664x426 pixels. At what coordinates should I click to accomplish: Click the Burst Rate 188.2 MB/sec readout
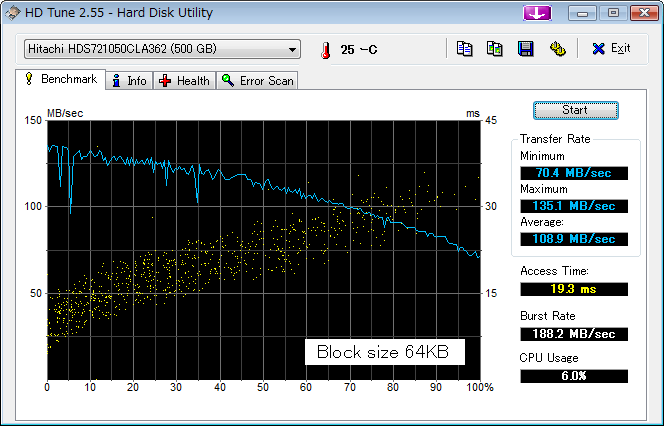click(x=574, y=333)
